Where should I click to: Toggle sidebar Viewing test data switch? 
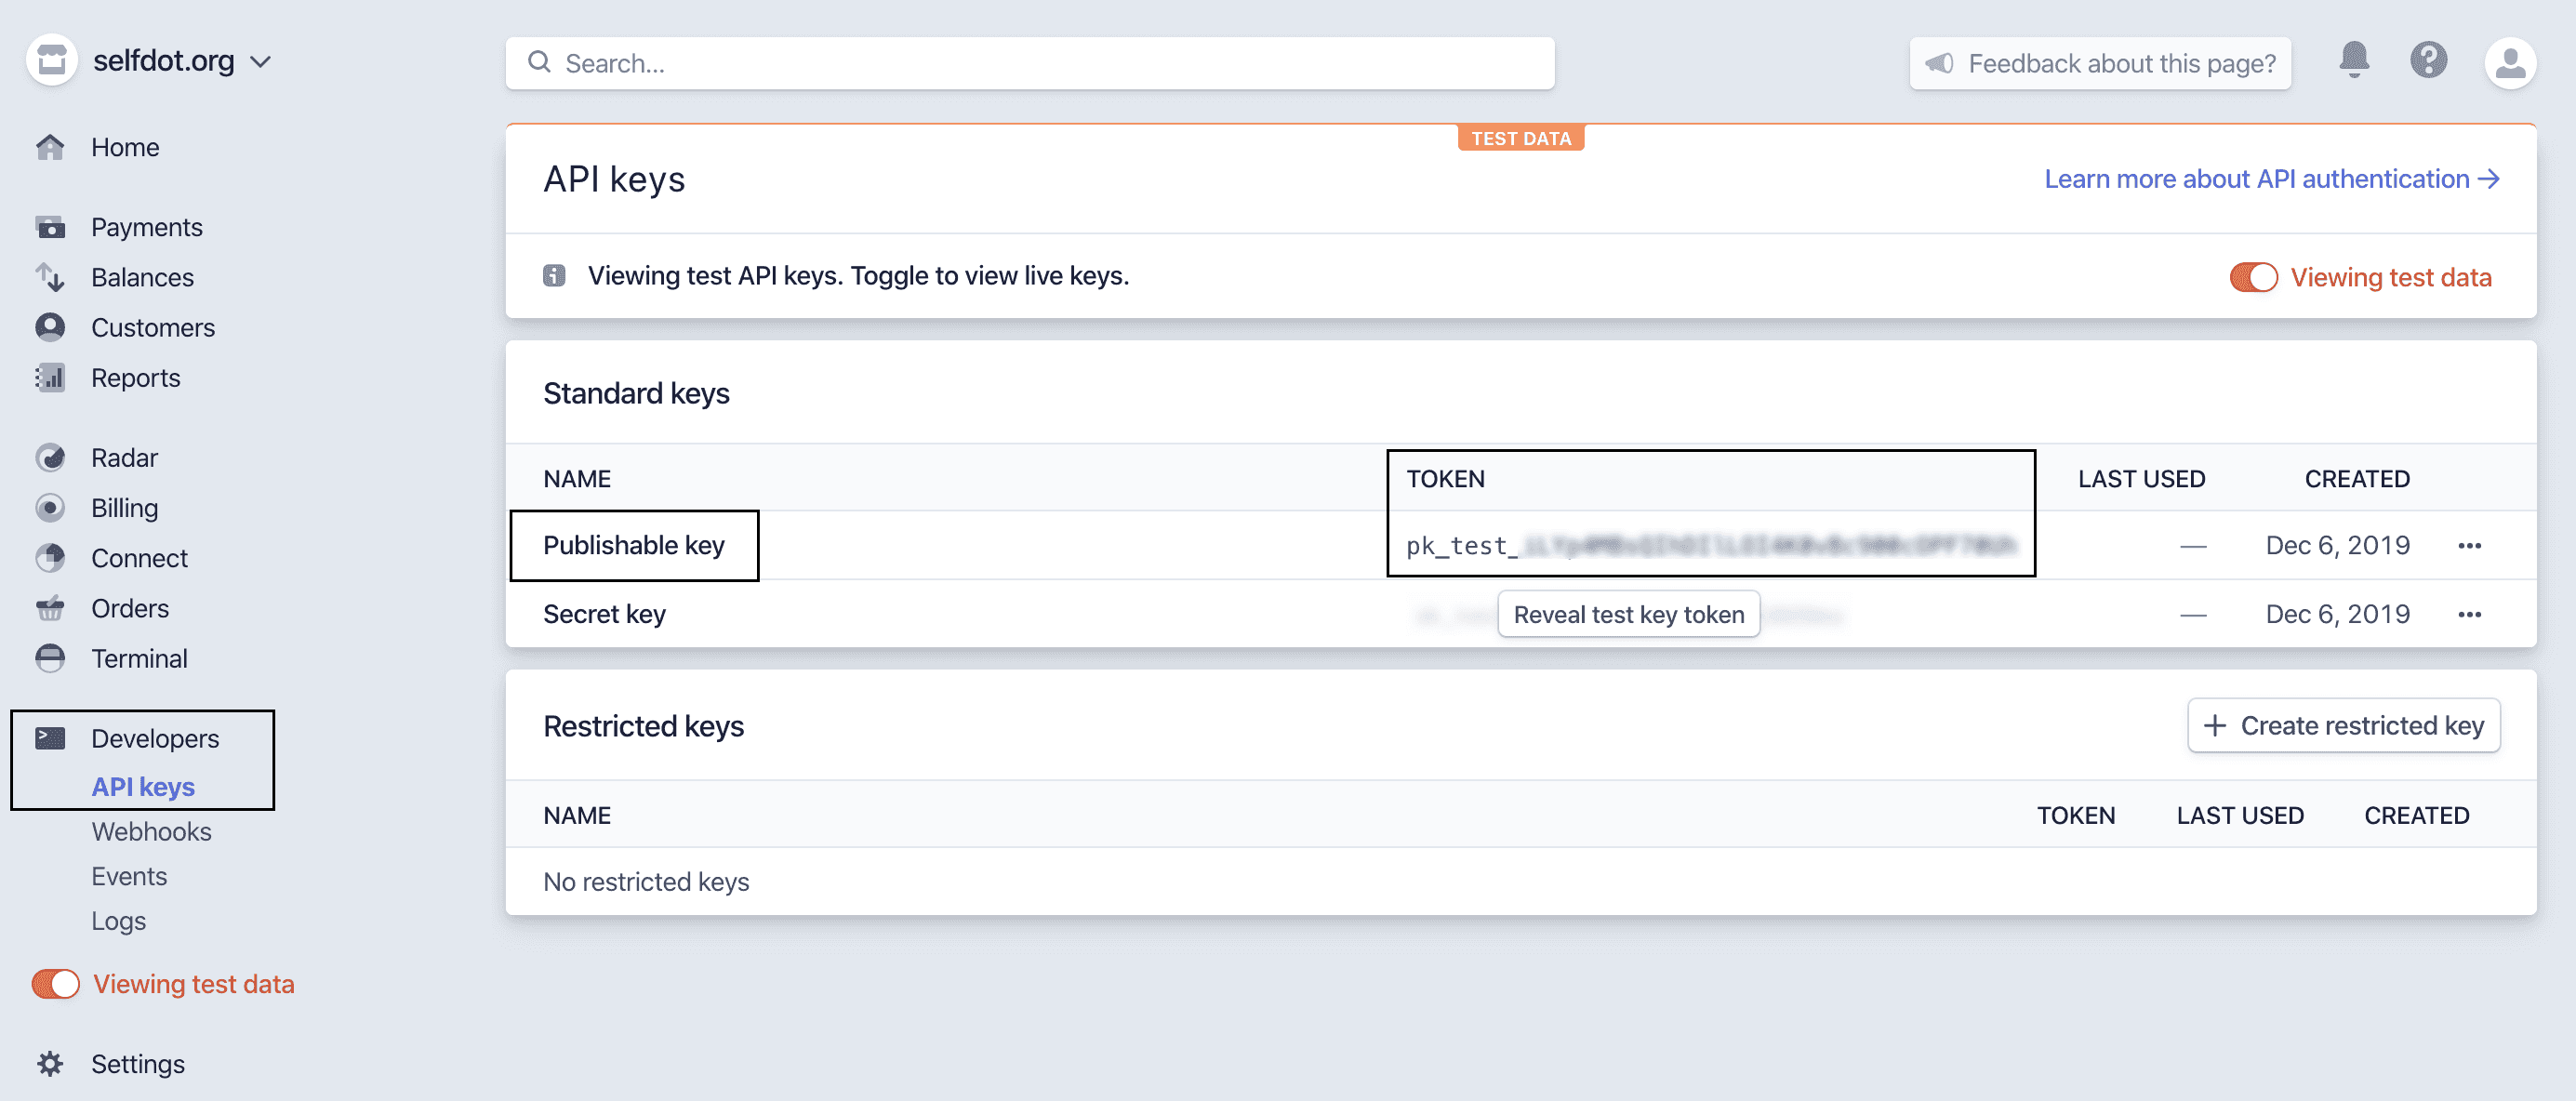56,984
